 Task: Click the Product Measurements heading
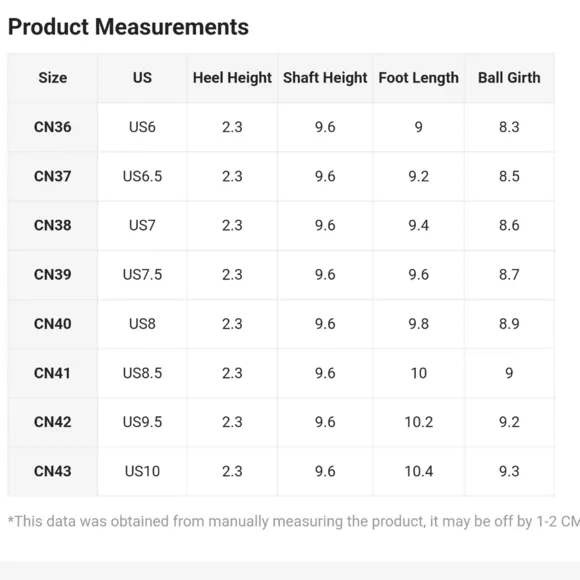pyautogui.click(x=128, y=27)
